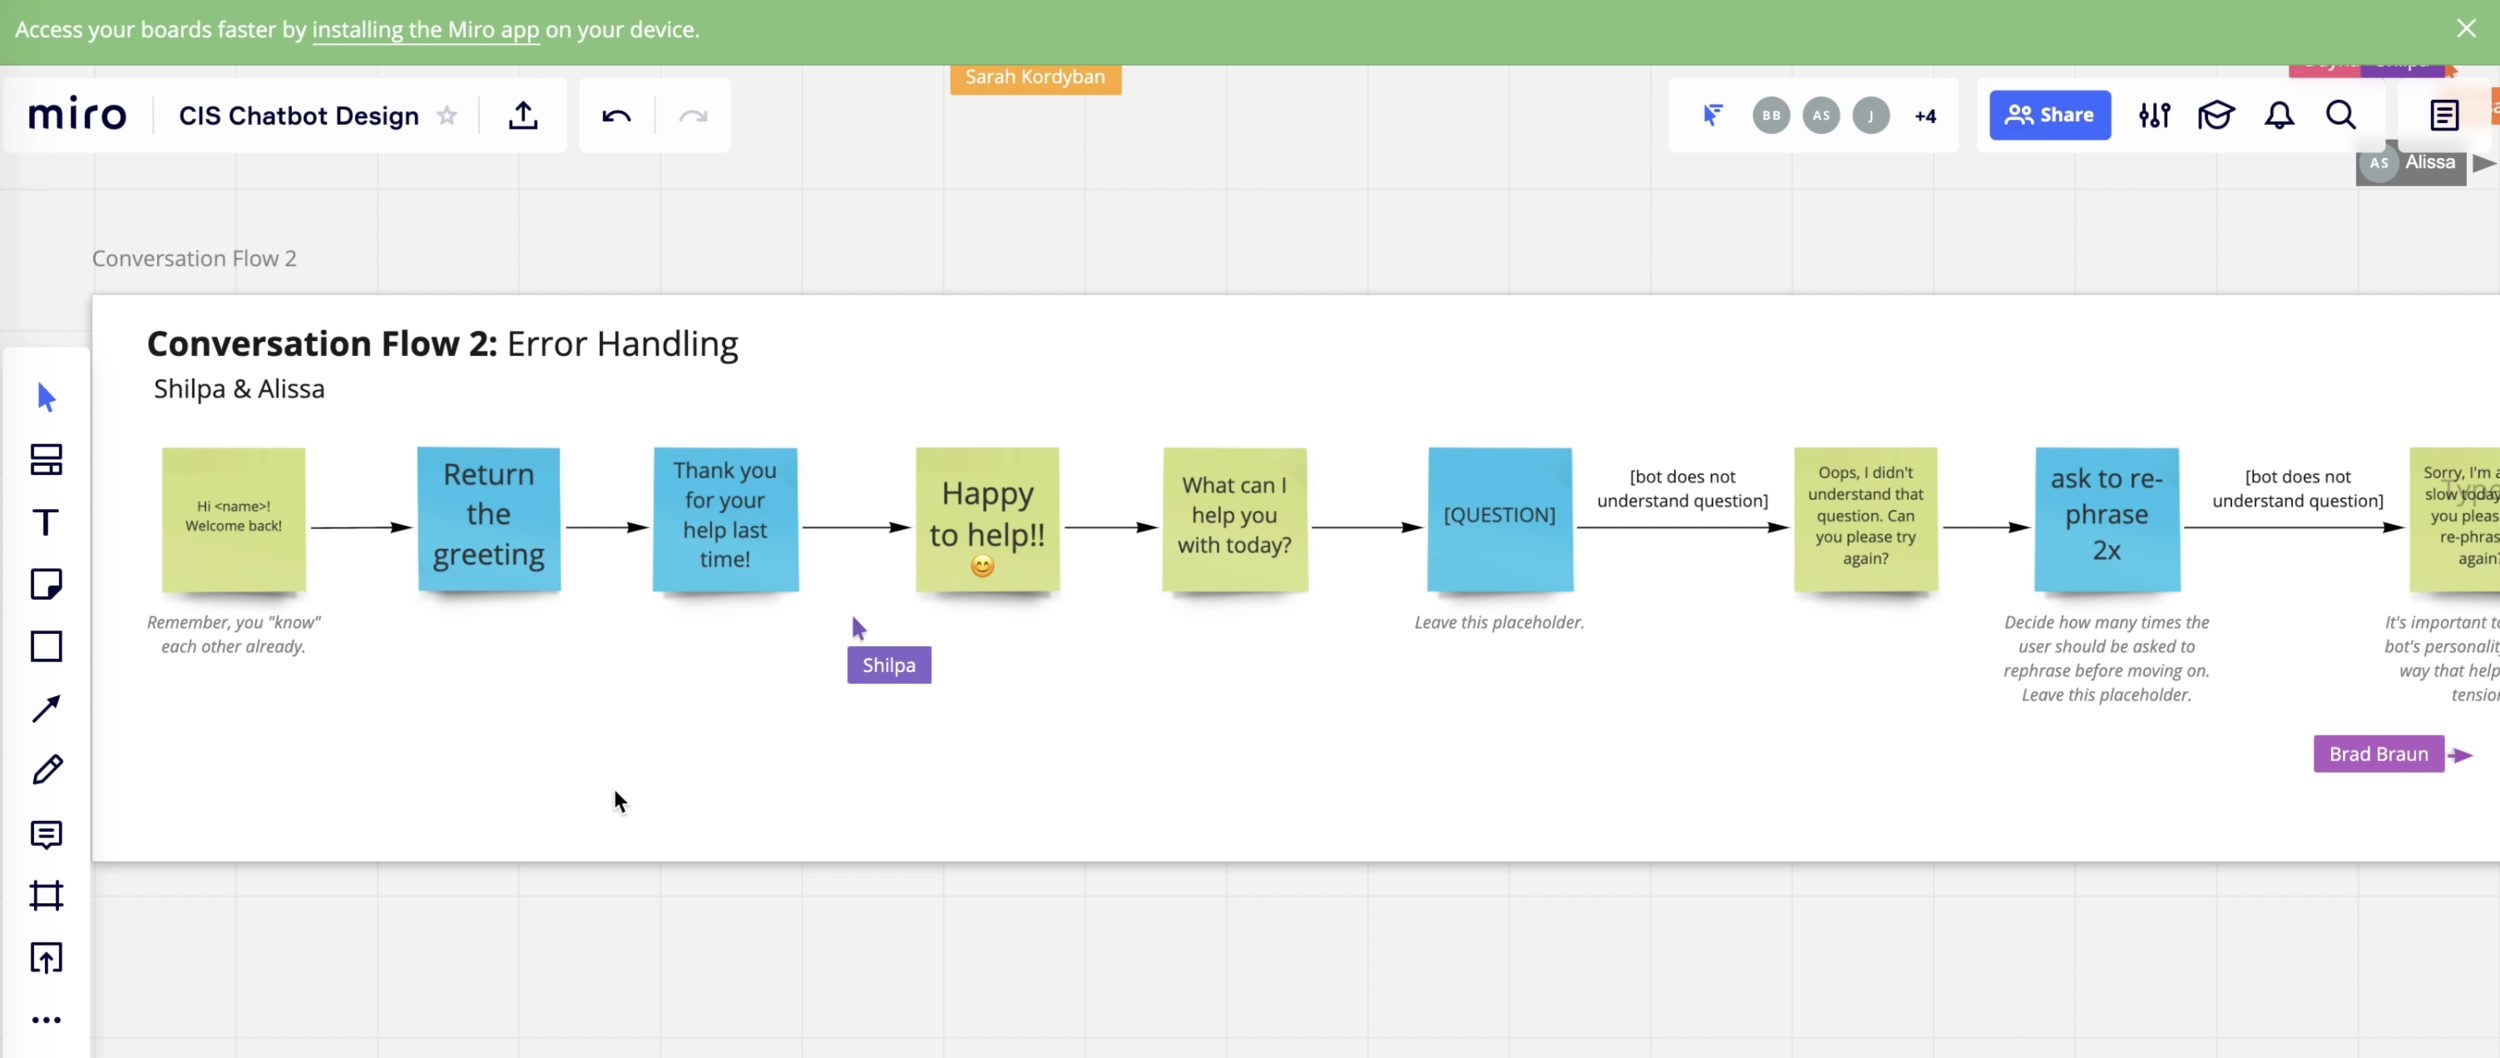Open the board settings sliders icon
The image size is (2500, 1058).
pos(2154,116)
